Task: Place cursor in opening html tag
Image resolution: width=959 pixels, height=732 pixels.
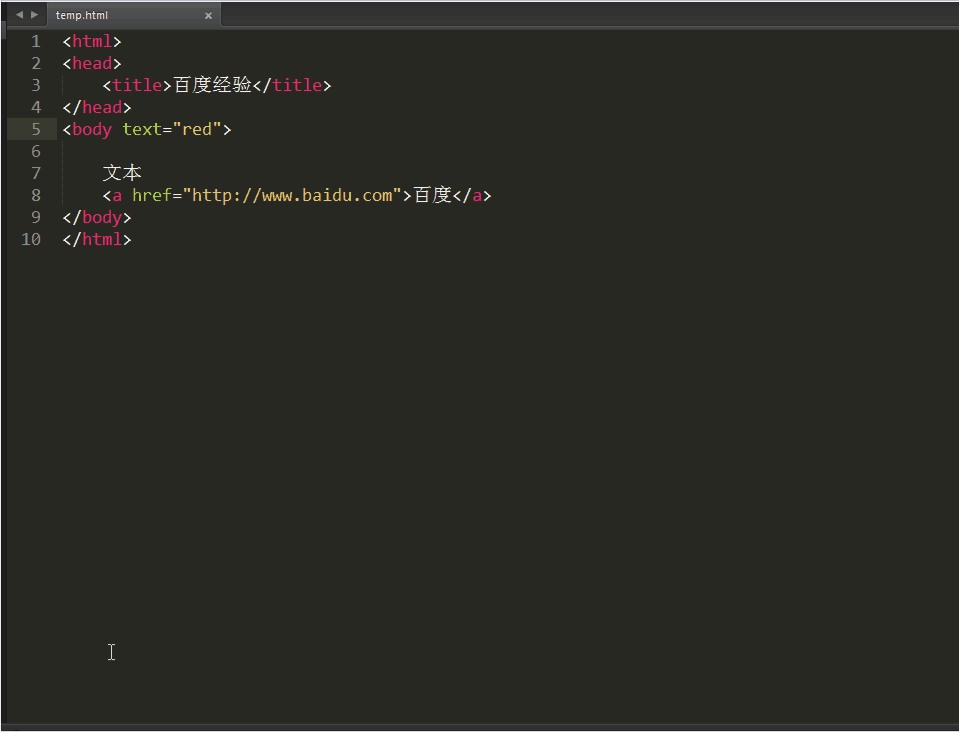Action: click(92, 42)
